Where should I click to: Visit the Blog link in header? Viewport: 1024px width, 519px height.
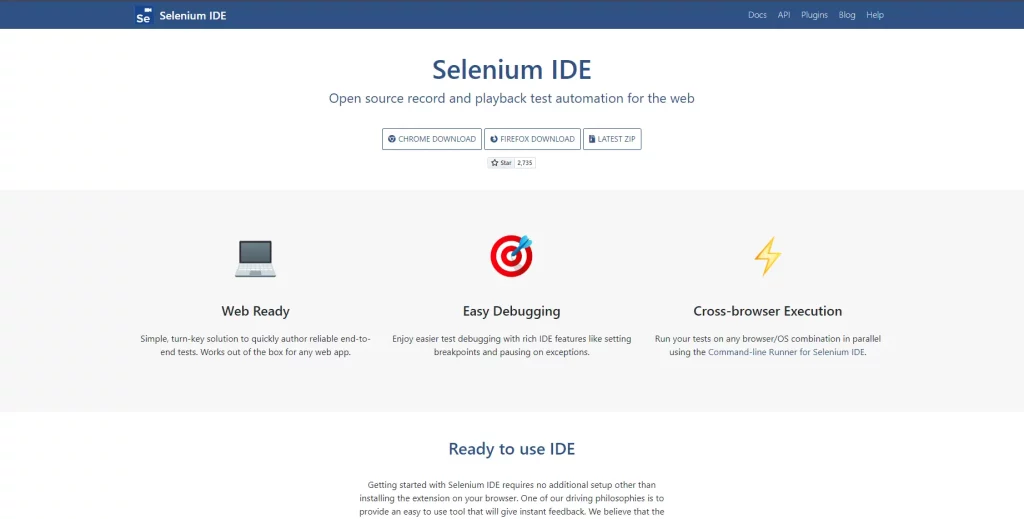[846, 15]
